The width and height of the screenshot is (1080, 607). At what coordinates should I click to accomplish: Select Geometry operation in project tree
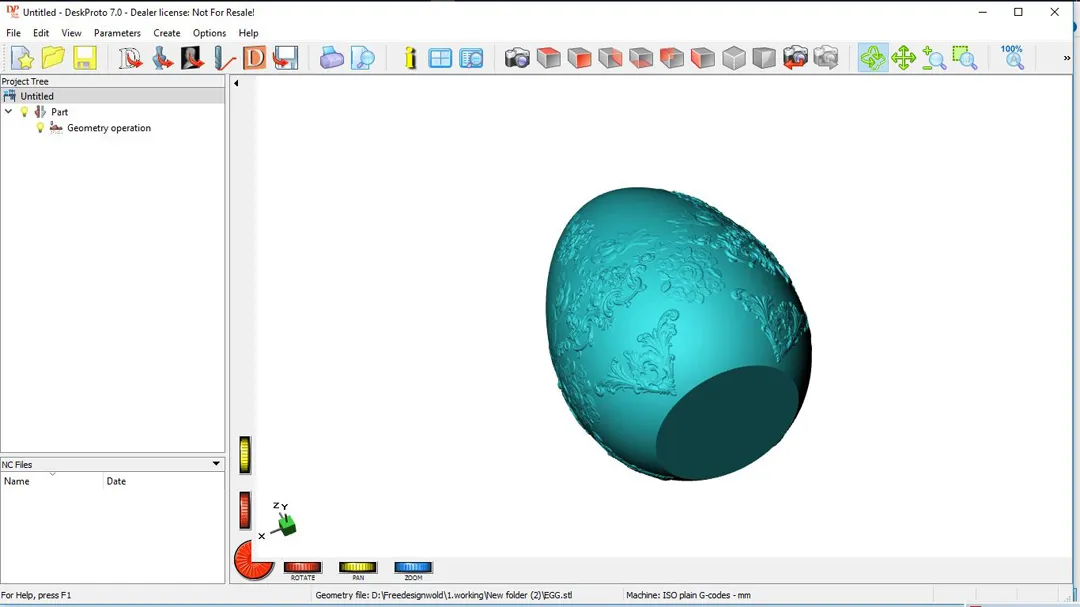[108, 128]
